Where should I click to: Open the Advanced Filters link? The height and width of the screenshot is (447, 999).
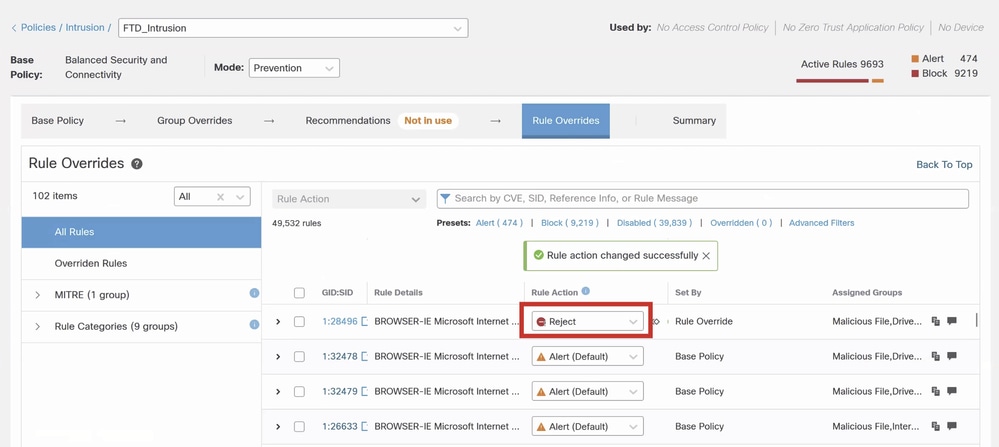coord(822,223)
